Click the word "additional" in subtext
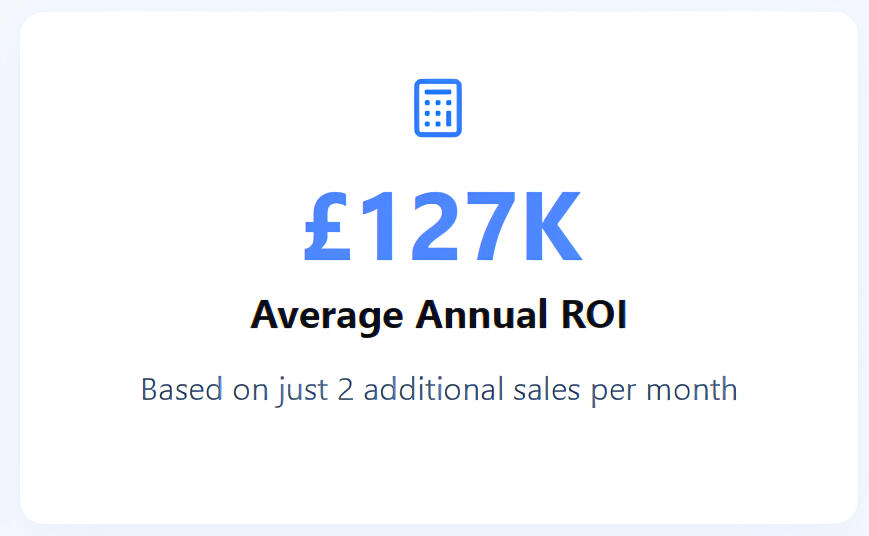 [433, 389]
